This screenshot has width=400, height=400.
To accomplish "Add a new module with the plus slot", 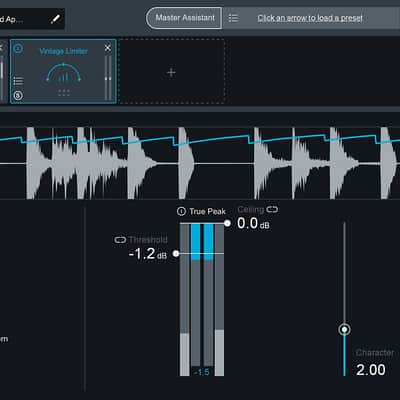I will point(171,72).
